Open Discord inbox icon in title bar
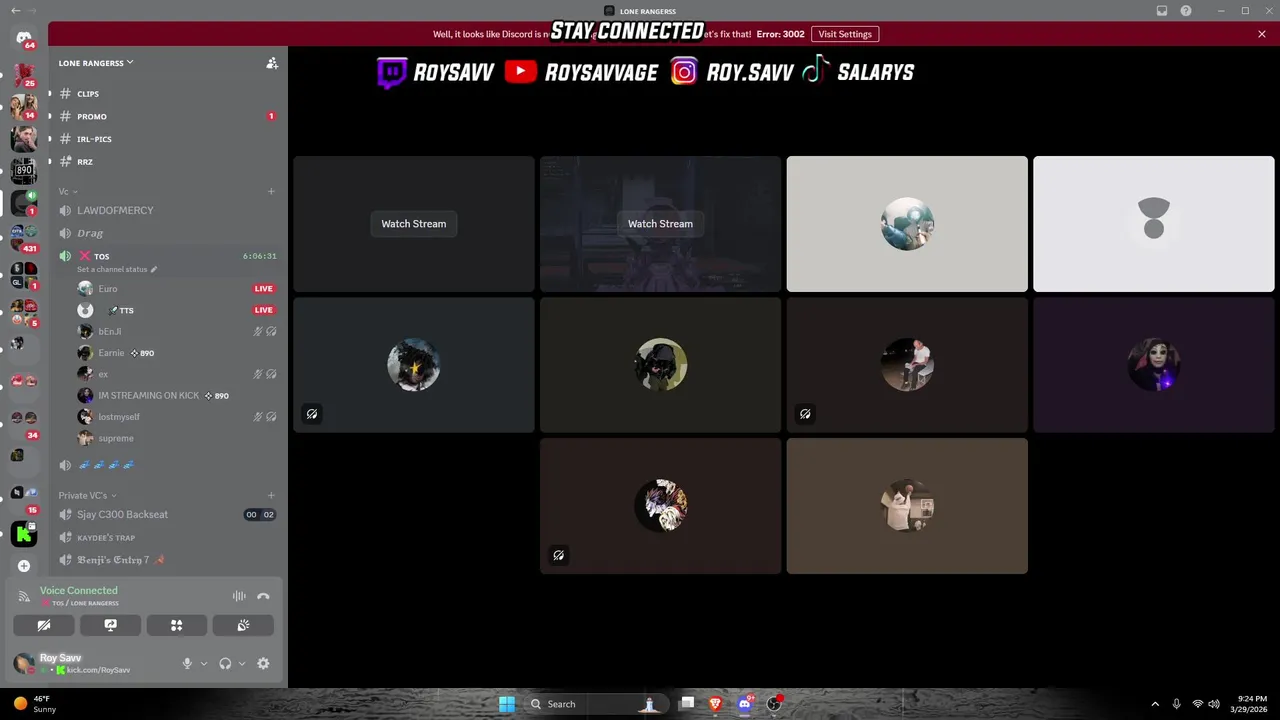This screenshot has width=1280, height=720. [x=1162, y=11]
